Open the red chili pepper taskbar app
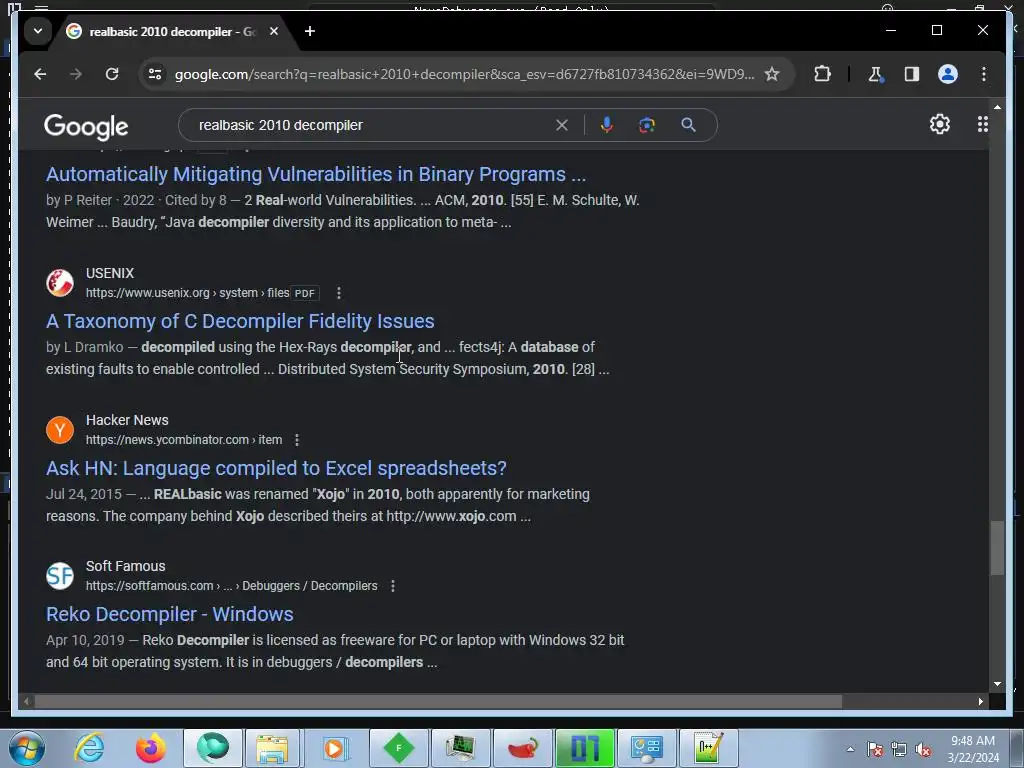Image resolution: width=1024 pixels, height=768 pixels. (523, 748)
